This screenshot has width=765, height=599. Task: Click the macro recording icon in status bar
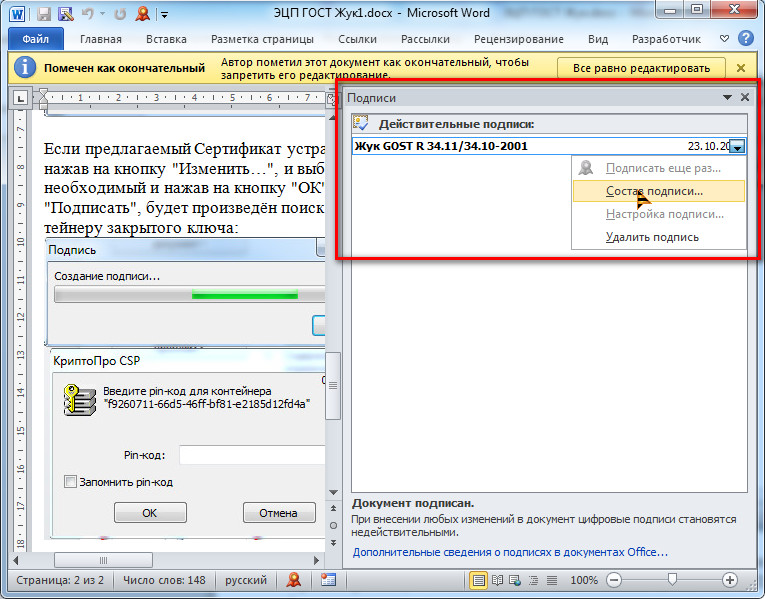[x=328, y=579]
